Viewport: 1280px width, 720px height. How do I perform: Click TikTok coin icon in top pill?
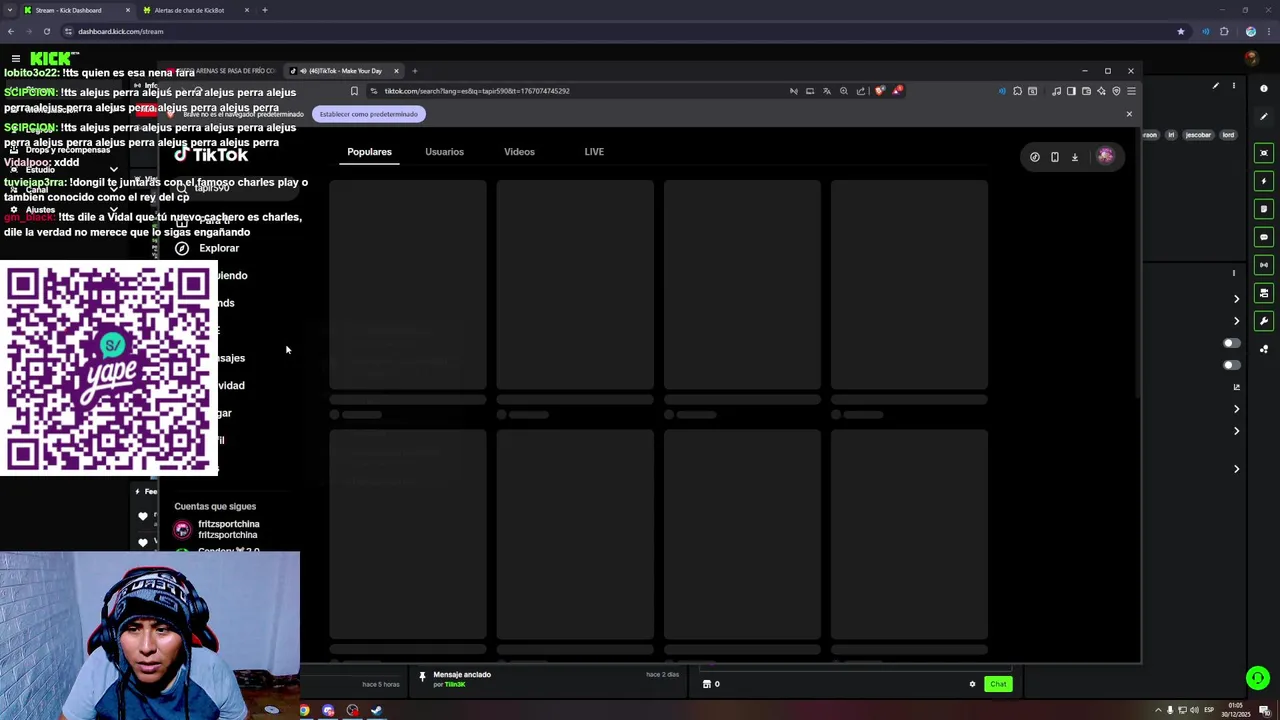[1035, 157]
